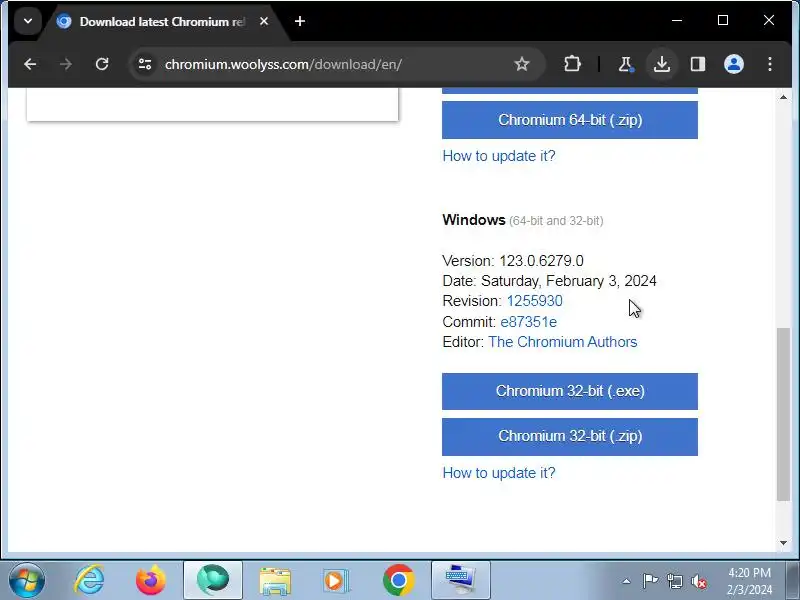Open revision 1255930 link
The width and height of the screenshot is (800, 600).
534,301
